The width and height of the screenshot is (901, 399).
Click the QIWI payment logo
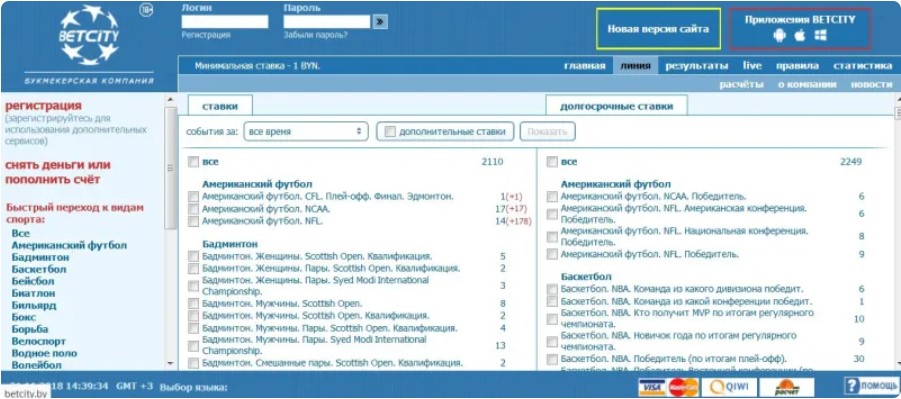point(729,388)
